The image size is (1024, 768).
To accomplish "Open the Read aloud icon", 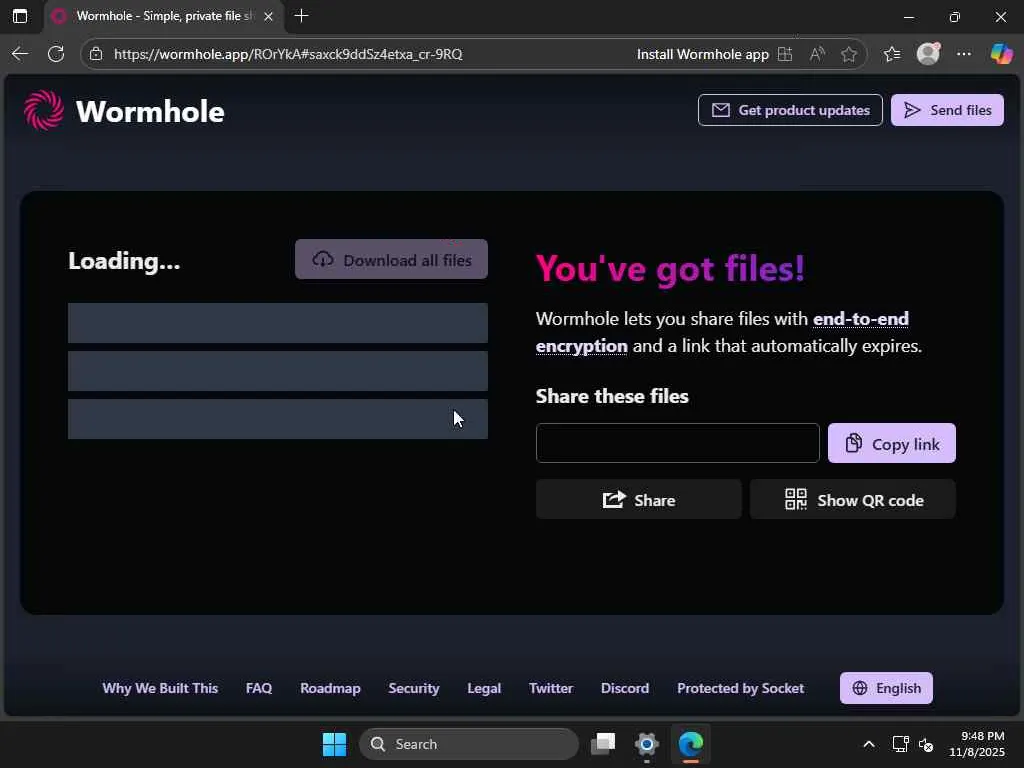I will (817, 54).
